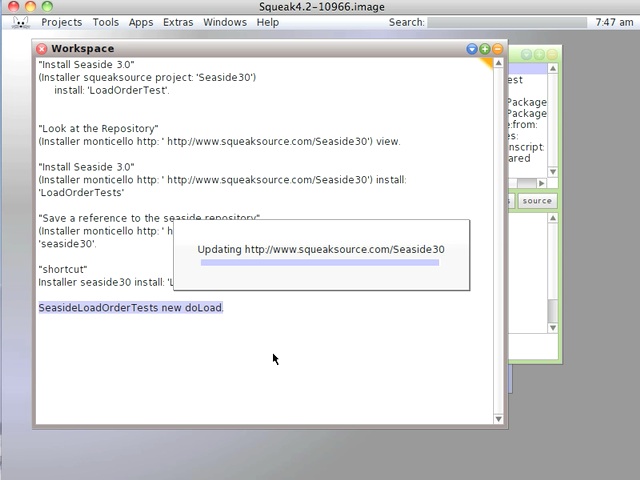Click the macOS green zoom button
640x480 pixels.
(47, 6)
